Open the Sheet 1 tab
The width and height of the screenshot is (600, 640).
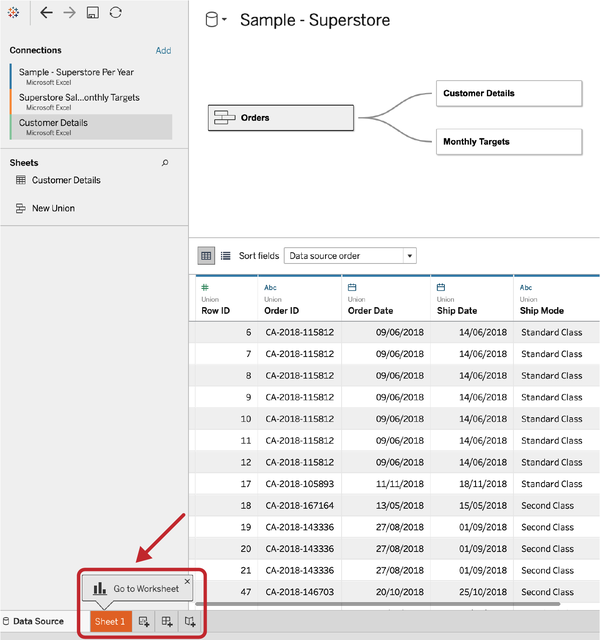(110, 622)
